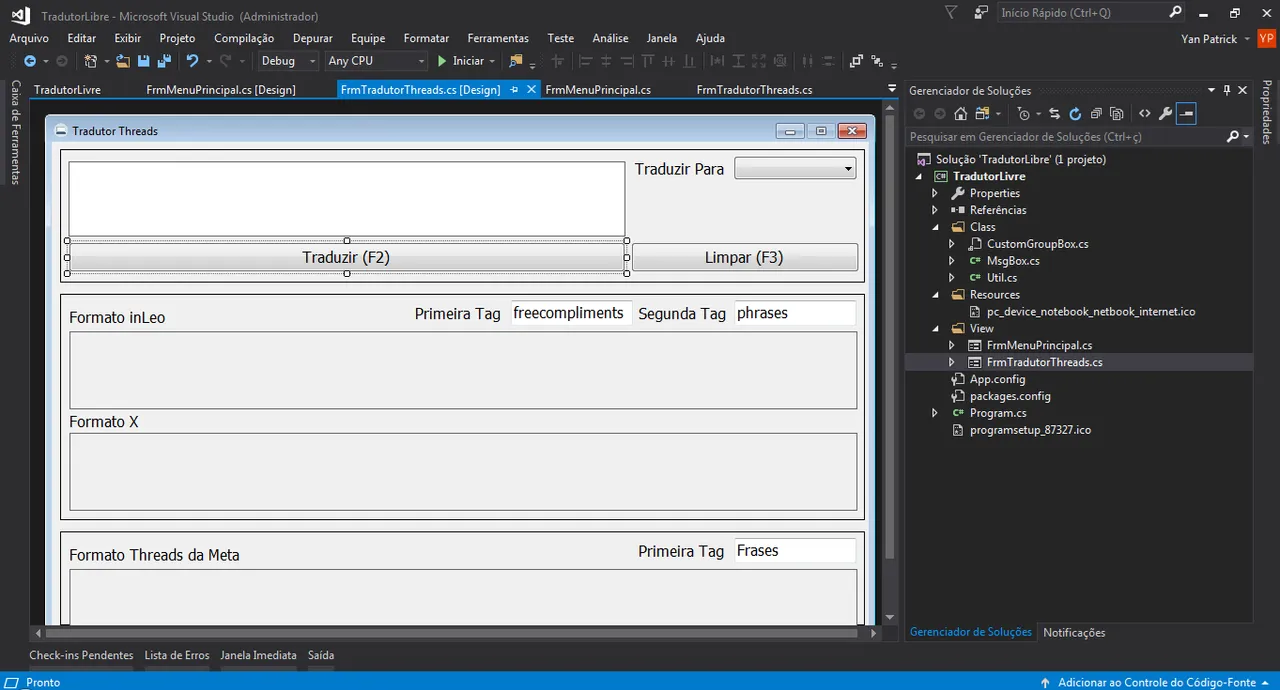The width and height of the screenshot is (1280, 690).
Task: Select App.config in the solution tree
Action: 998,379
